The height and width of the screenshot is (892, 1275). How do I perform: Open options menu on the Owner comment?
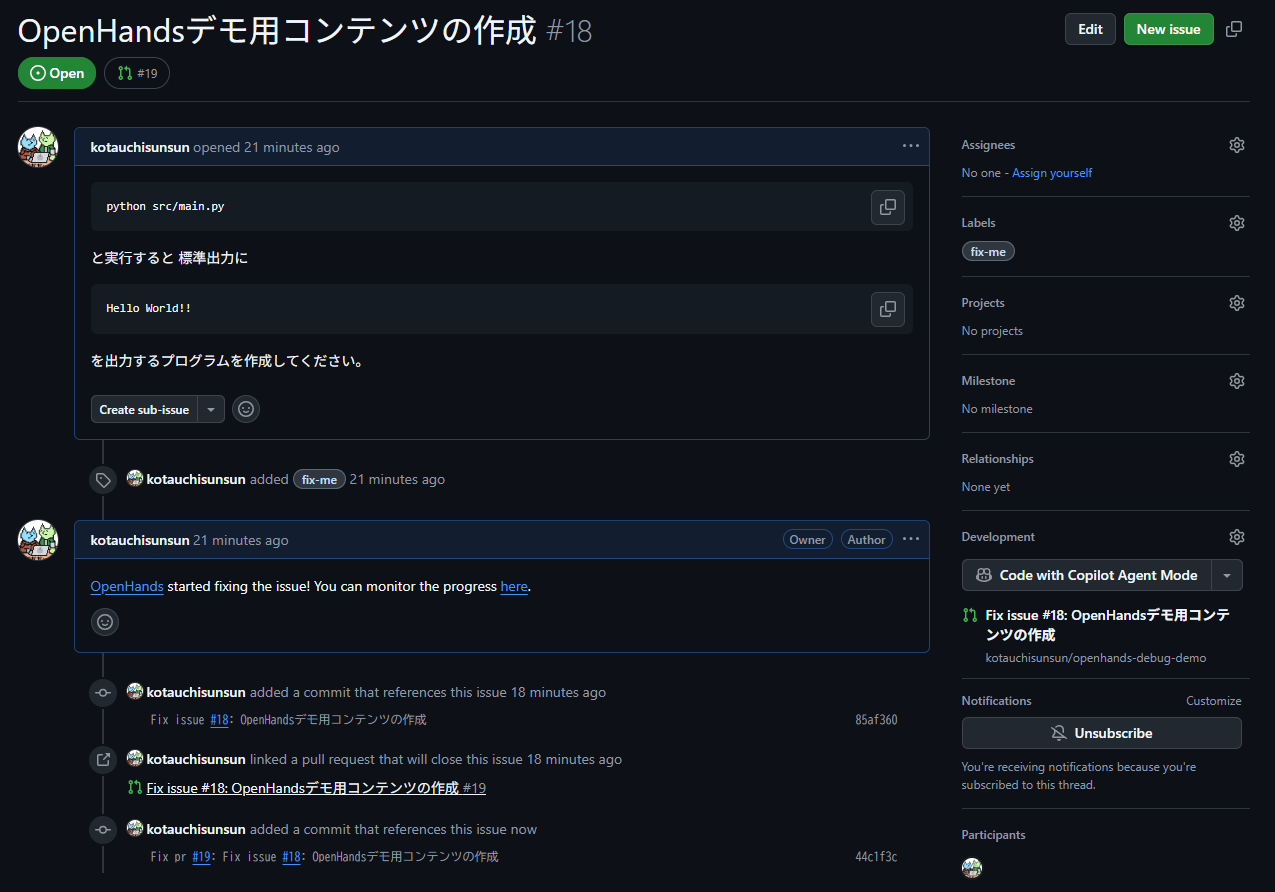click(910, 538)
